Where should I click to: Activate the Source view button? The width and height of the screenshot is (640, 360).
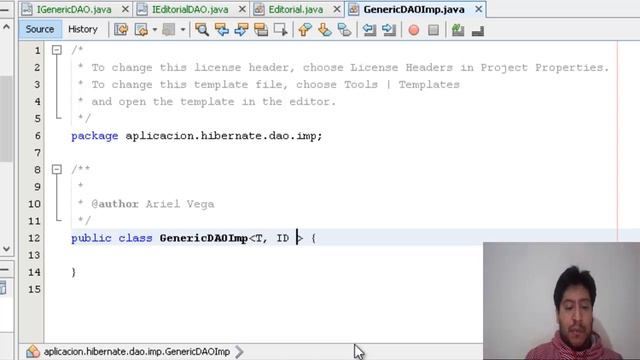[x=40, y=29]
